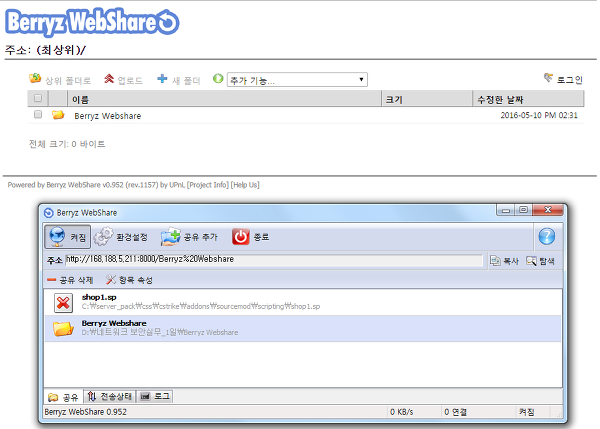
Task: Click the 업로드 link text
Action: click(x=130, y=80)
